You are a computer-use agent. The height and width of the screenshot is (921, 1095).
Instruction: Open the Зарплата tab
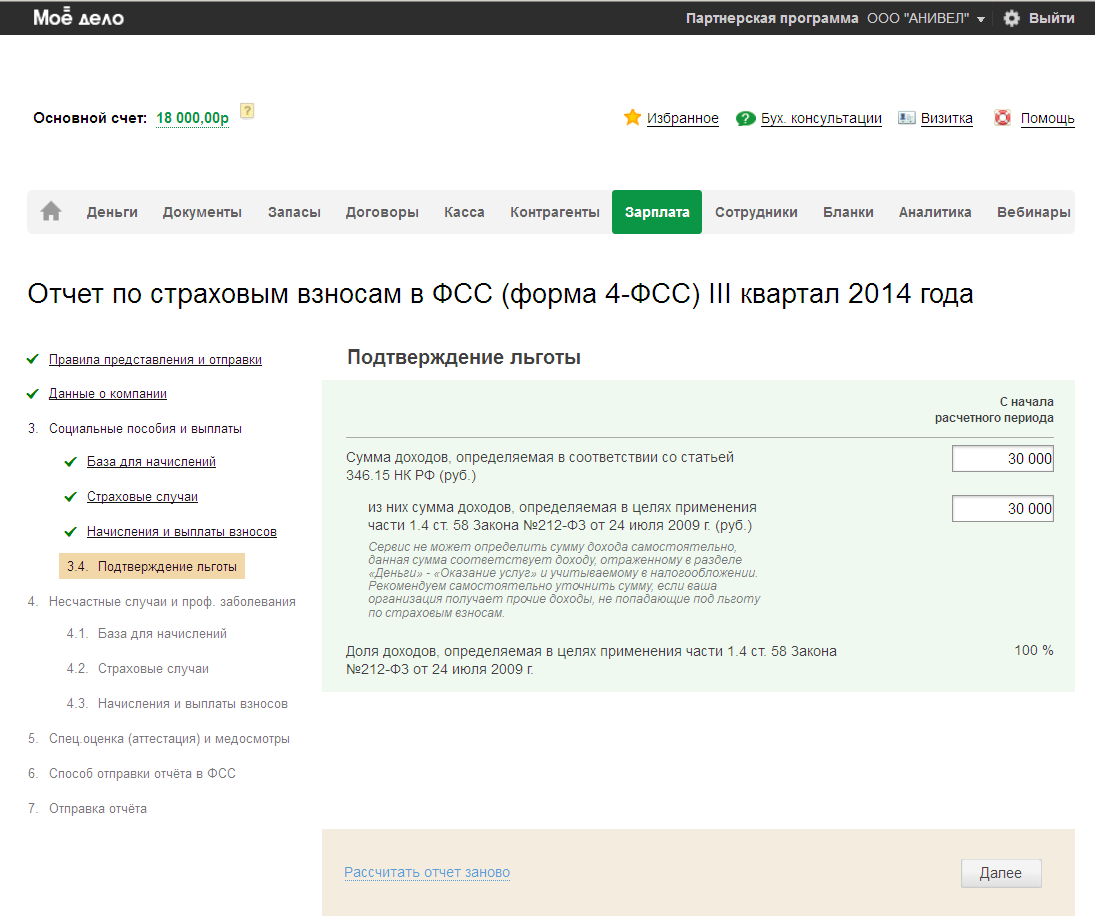[x=657, y=212]
